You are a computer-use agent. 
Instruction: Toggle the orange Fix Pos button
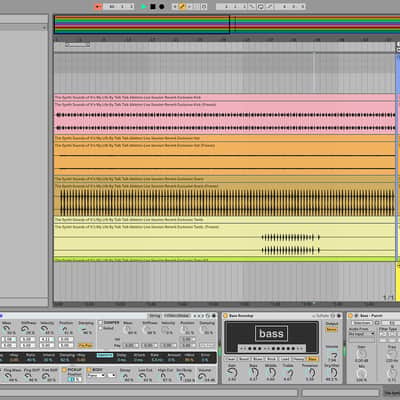click(x=85, y=345)
